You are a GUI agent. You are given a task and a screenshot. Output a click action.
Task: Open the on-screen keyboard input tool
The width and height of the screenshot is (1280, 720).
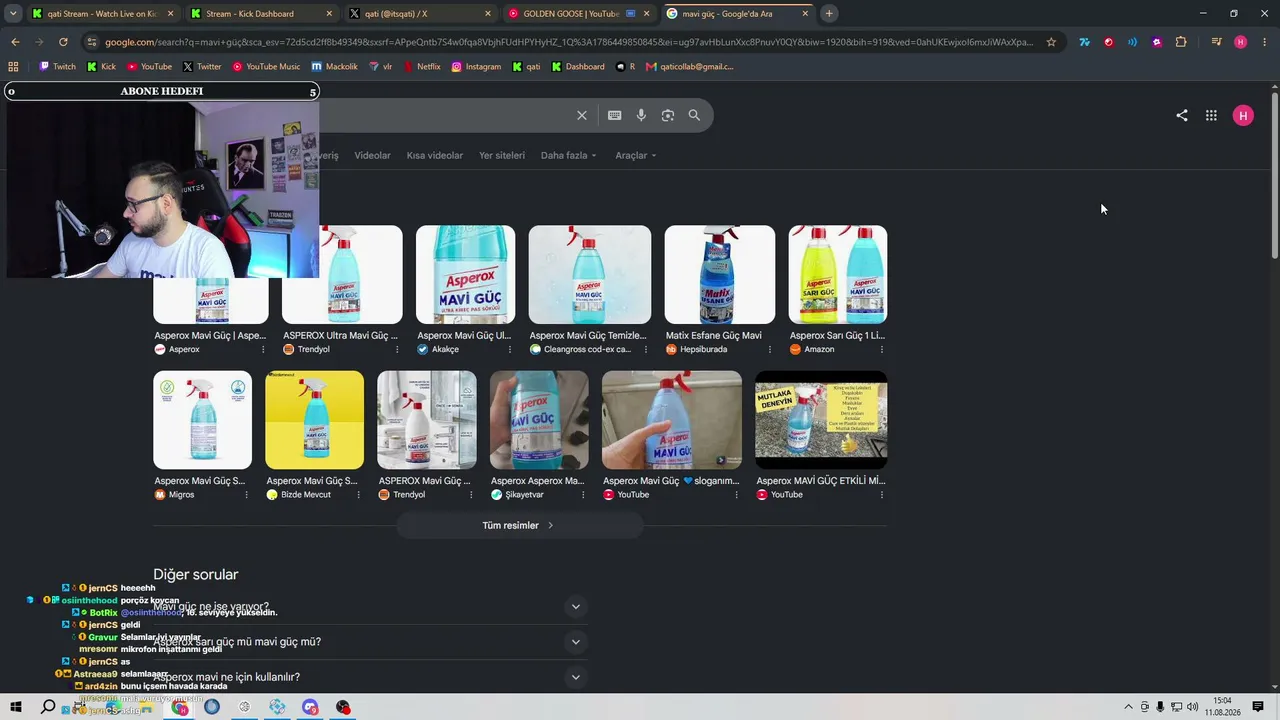[614, 115]
